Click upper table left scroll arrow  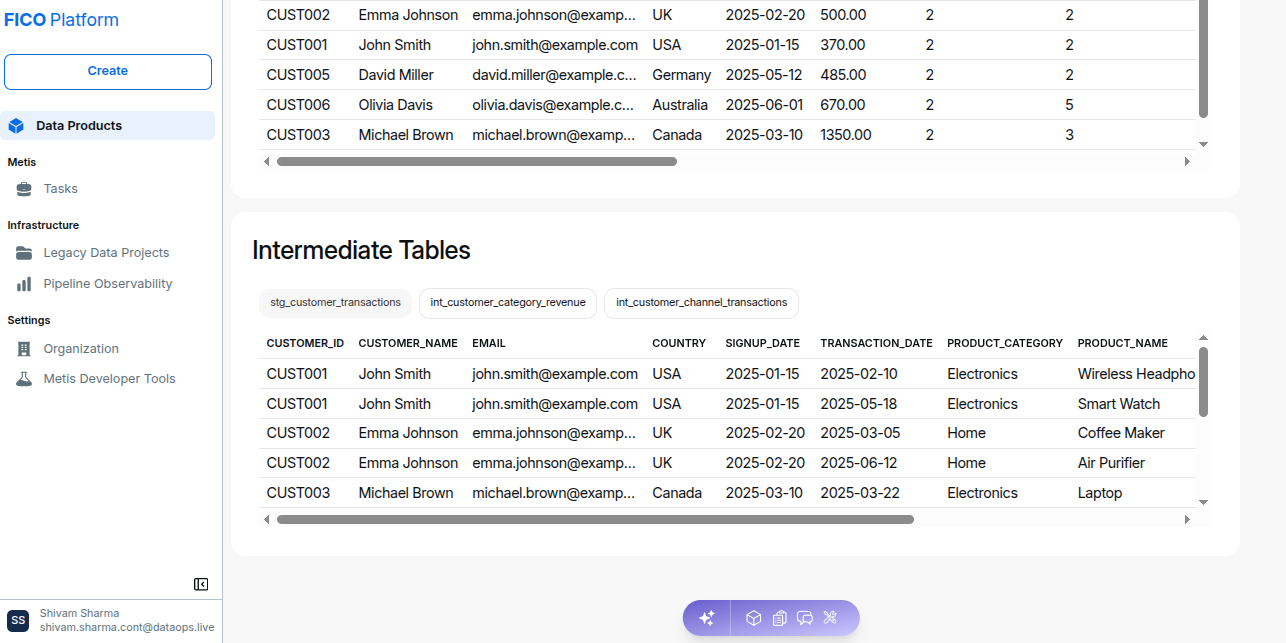[x=266, y=161]
